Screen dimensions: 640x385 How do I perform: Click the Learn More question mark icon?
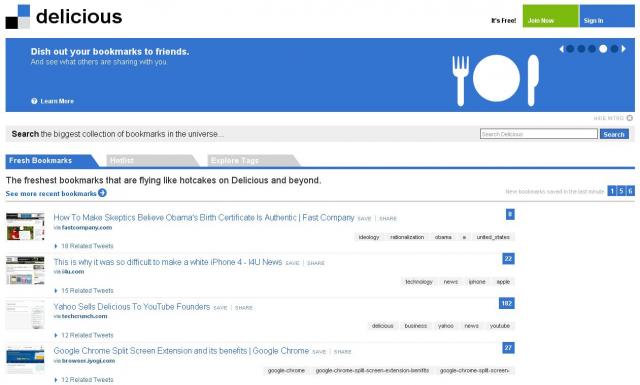click(34, 101)
